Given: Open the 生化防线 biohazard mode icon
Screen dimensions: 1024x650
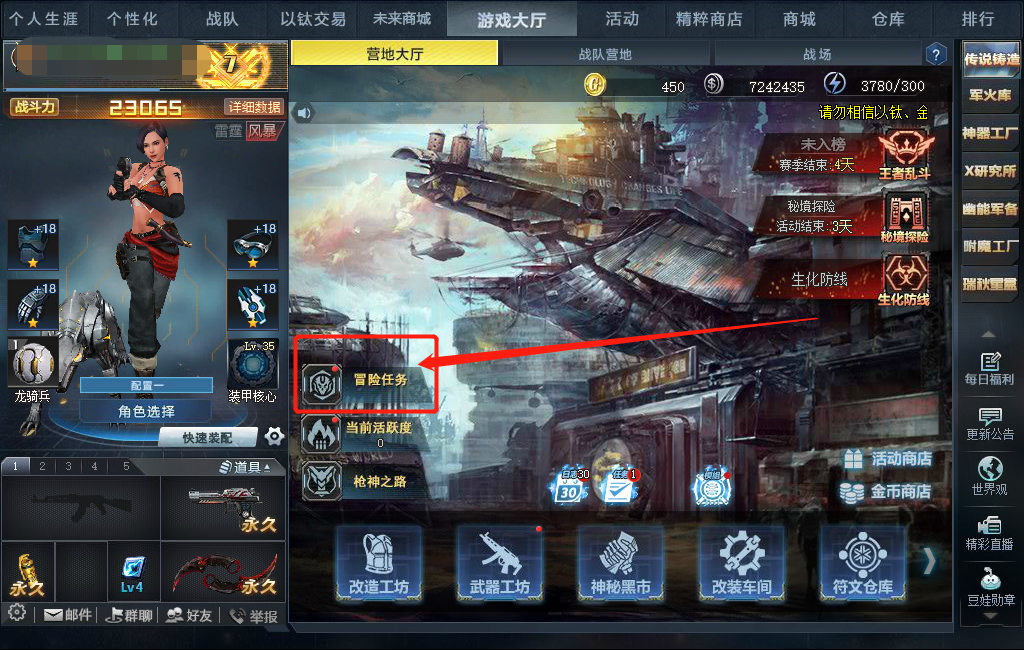Looking at the screenshot, I should click(x=905, y=280).
